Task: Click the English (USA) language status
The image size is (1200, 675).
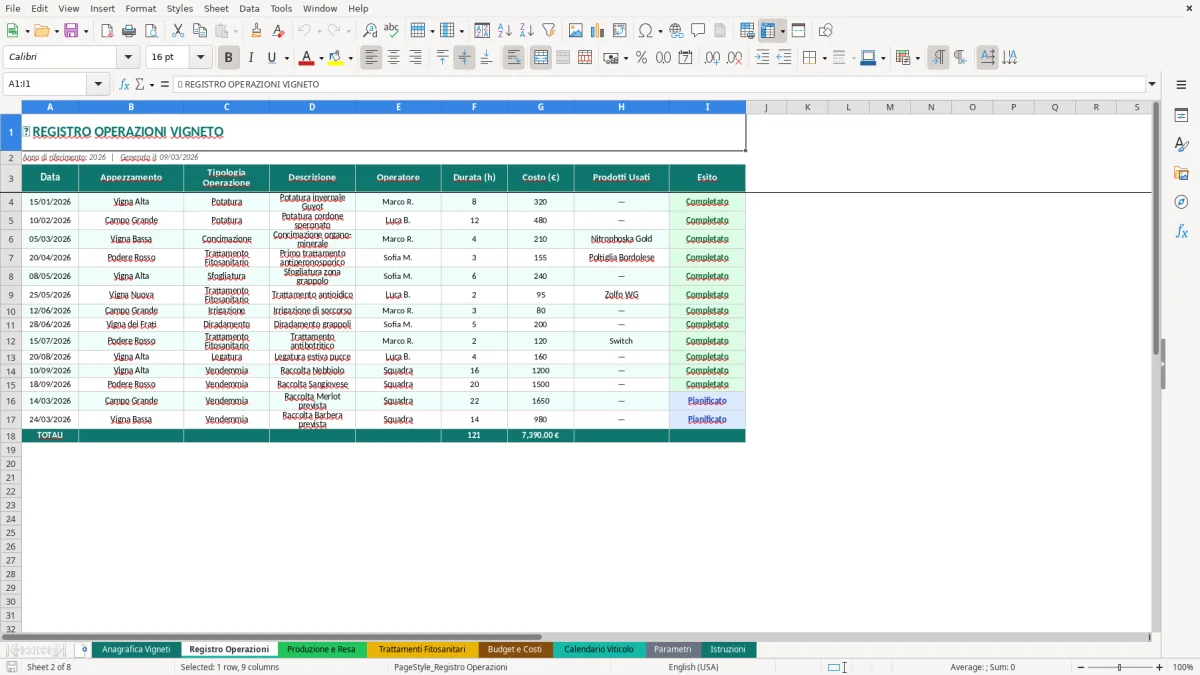Action: click(x=693, y=667)
